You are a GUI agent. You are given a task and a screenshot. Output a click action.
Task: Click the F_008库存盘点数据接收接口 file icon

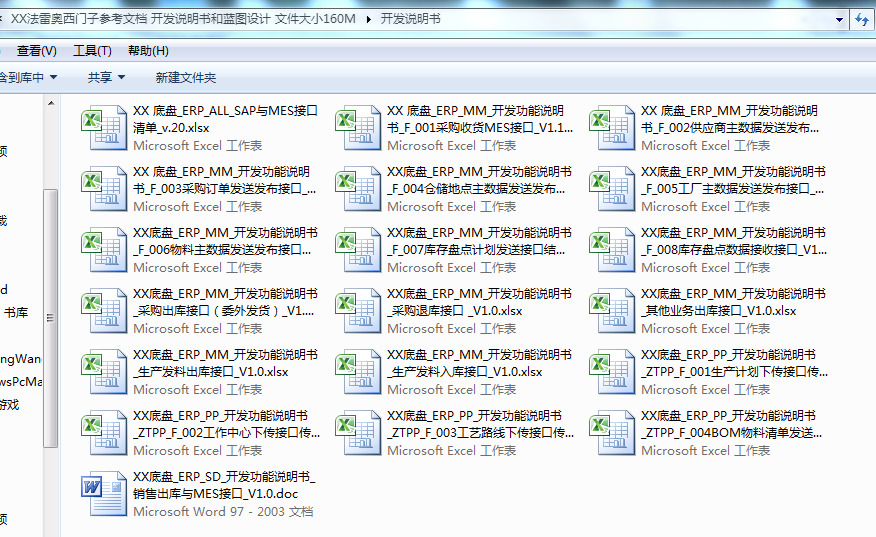pos(613,250)
